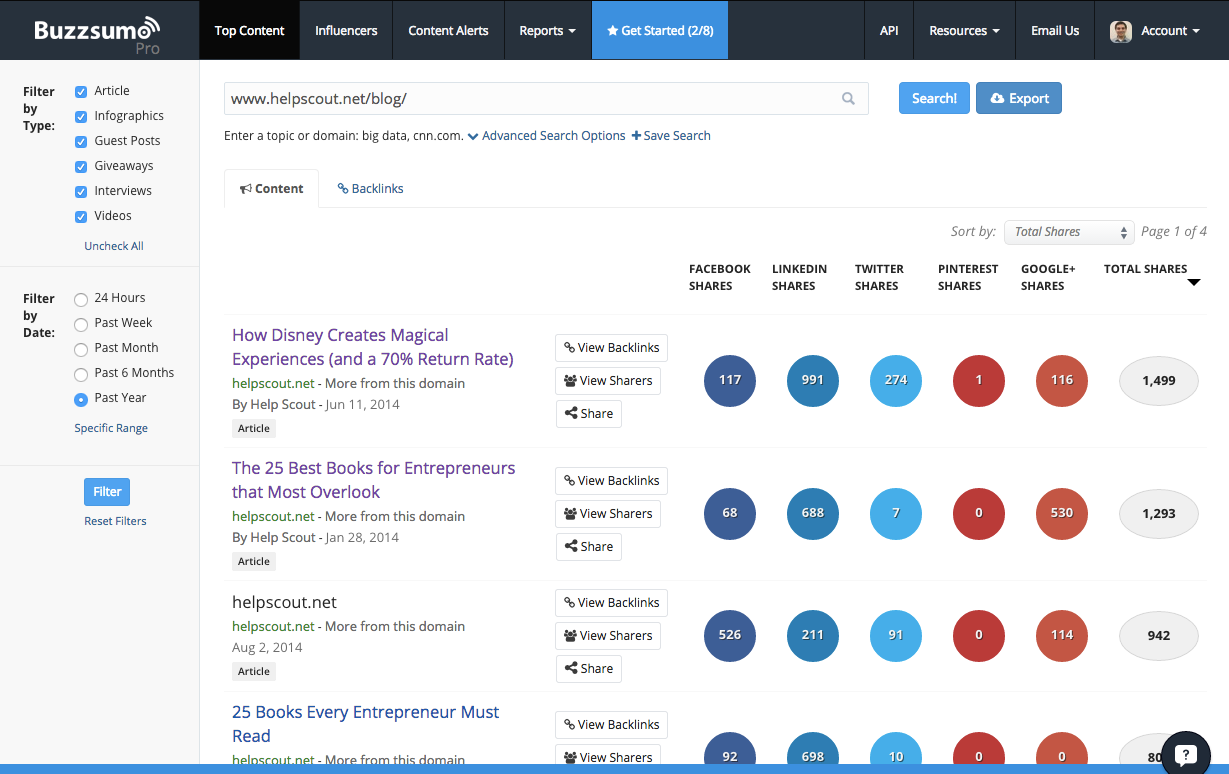Click the total shares bubble showing 1,499
This screenshot has height=774, width=1229.
coord(1158,380)
